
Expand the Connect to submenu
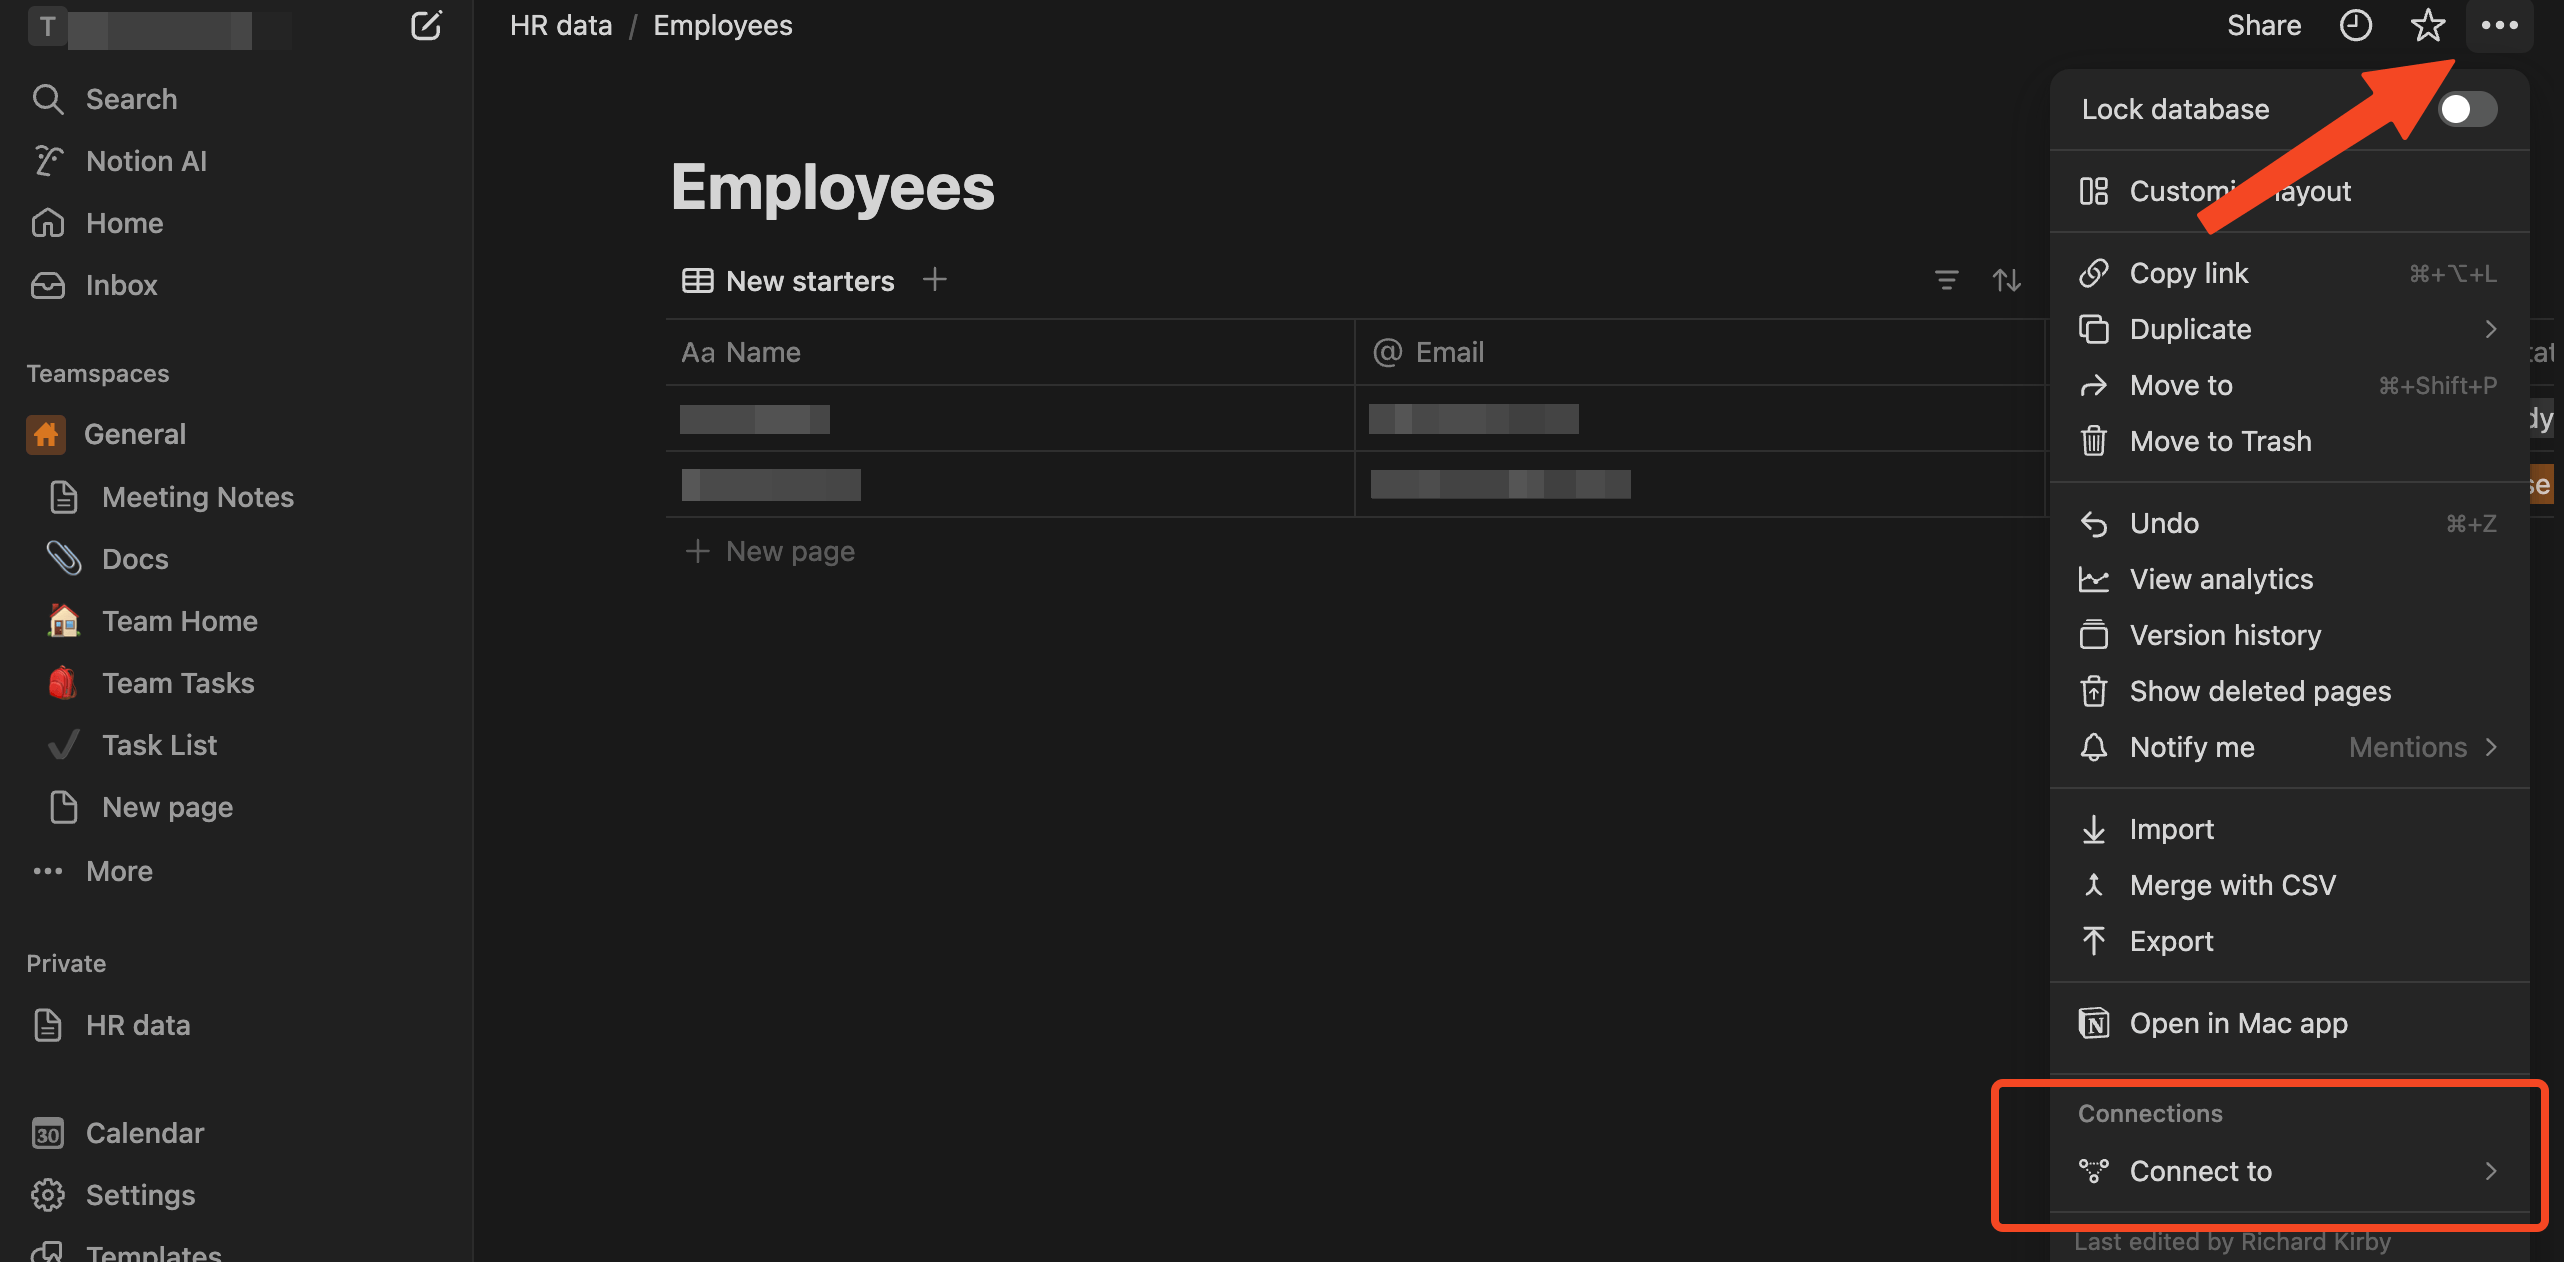tap(2289, 1171)
